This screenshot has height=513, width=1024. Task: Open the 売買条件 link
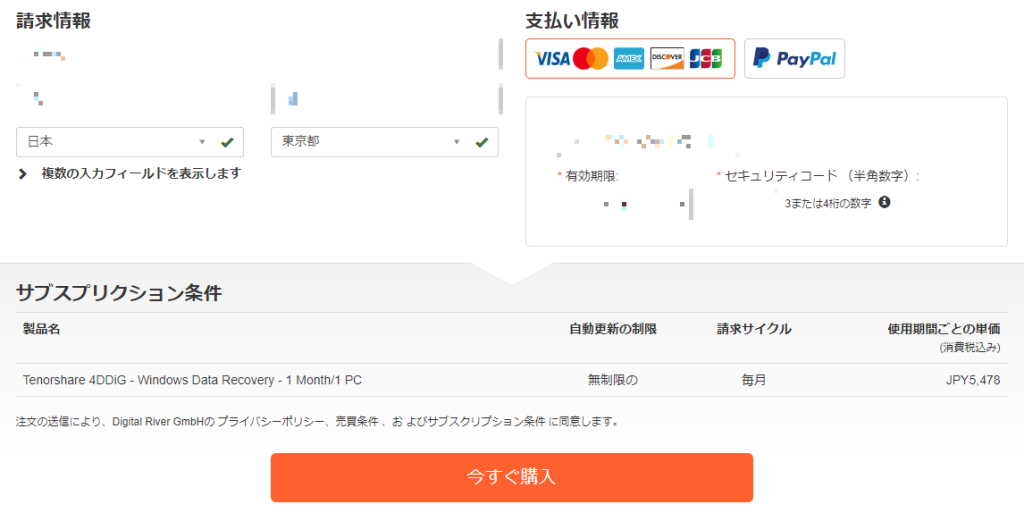pos(357,422)
